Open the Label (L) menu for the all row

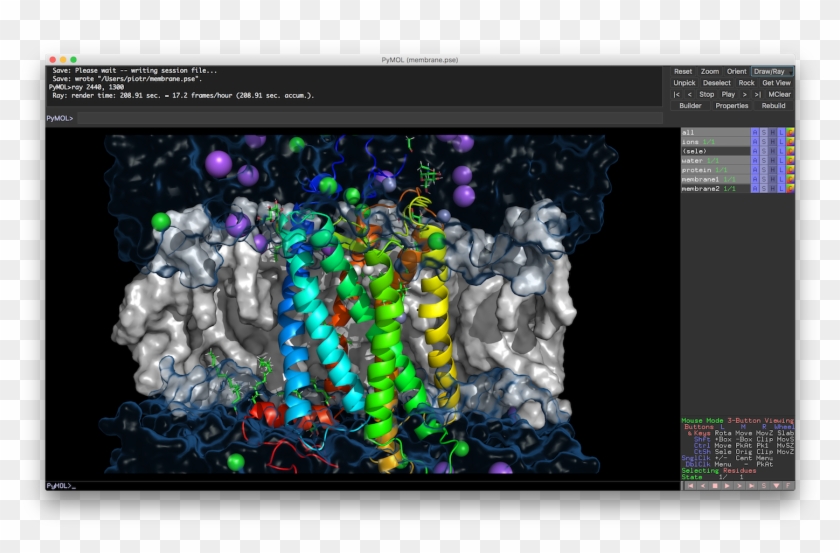click(x=782, y=132)
